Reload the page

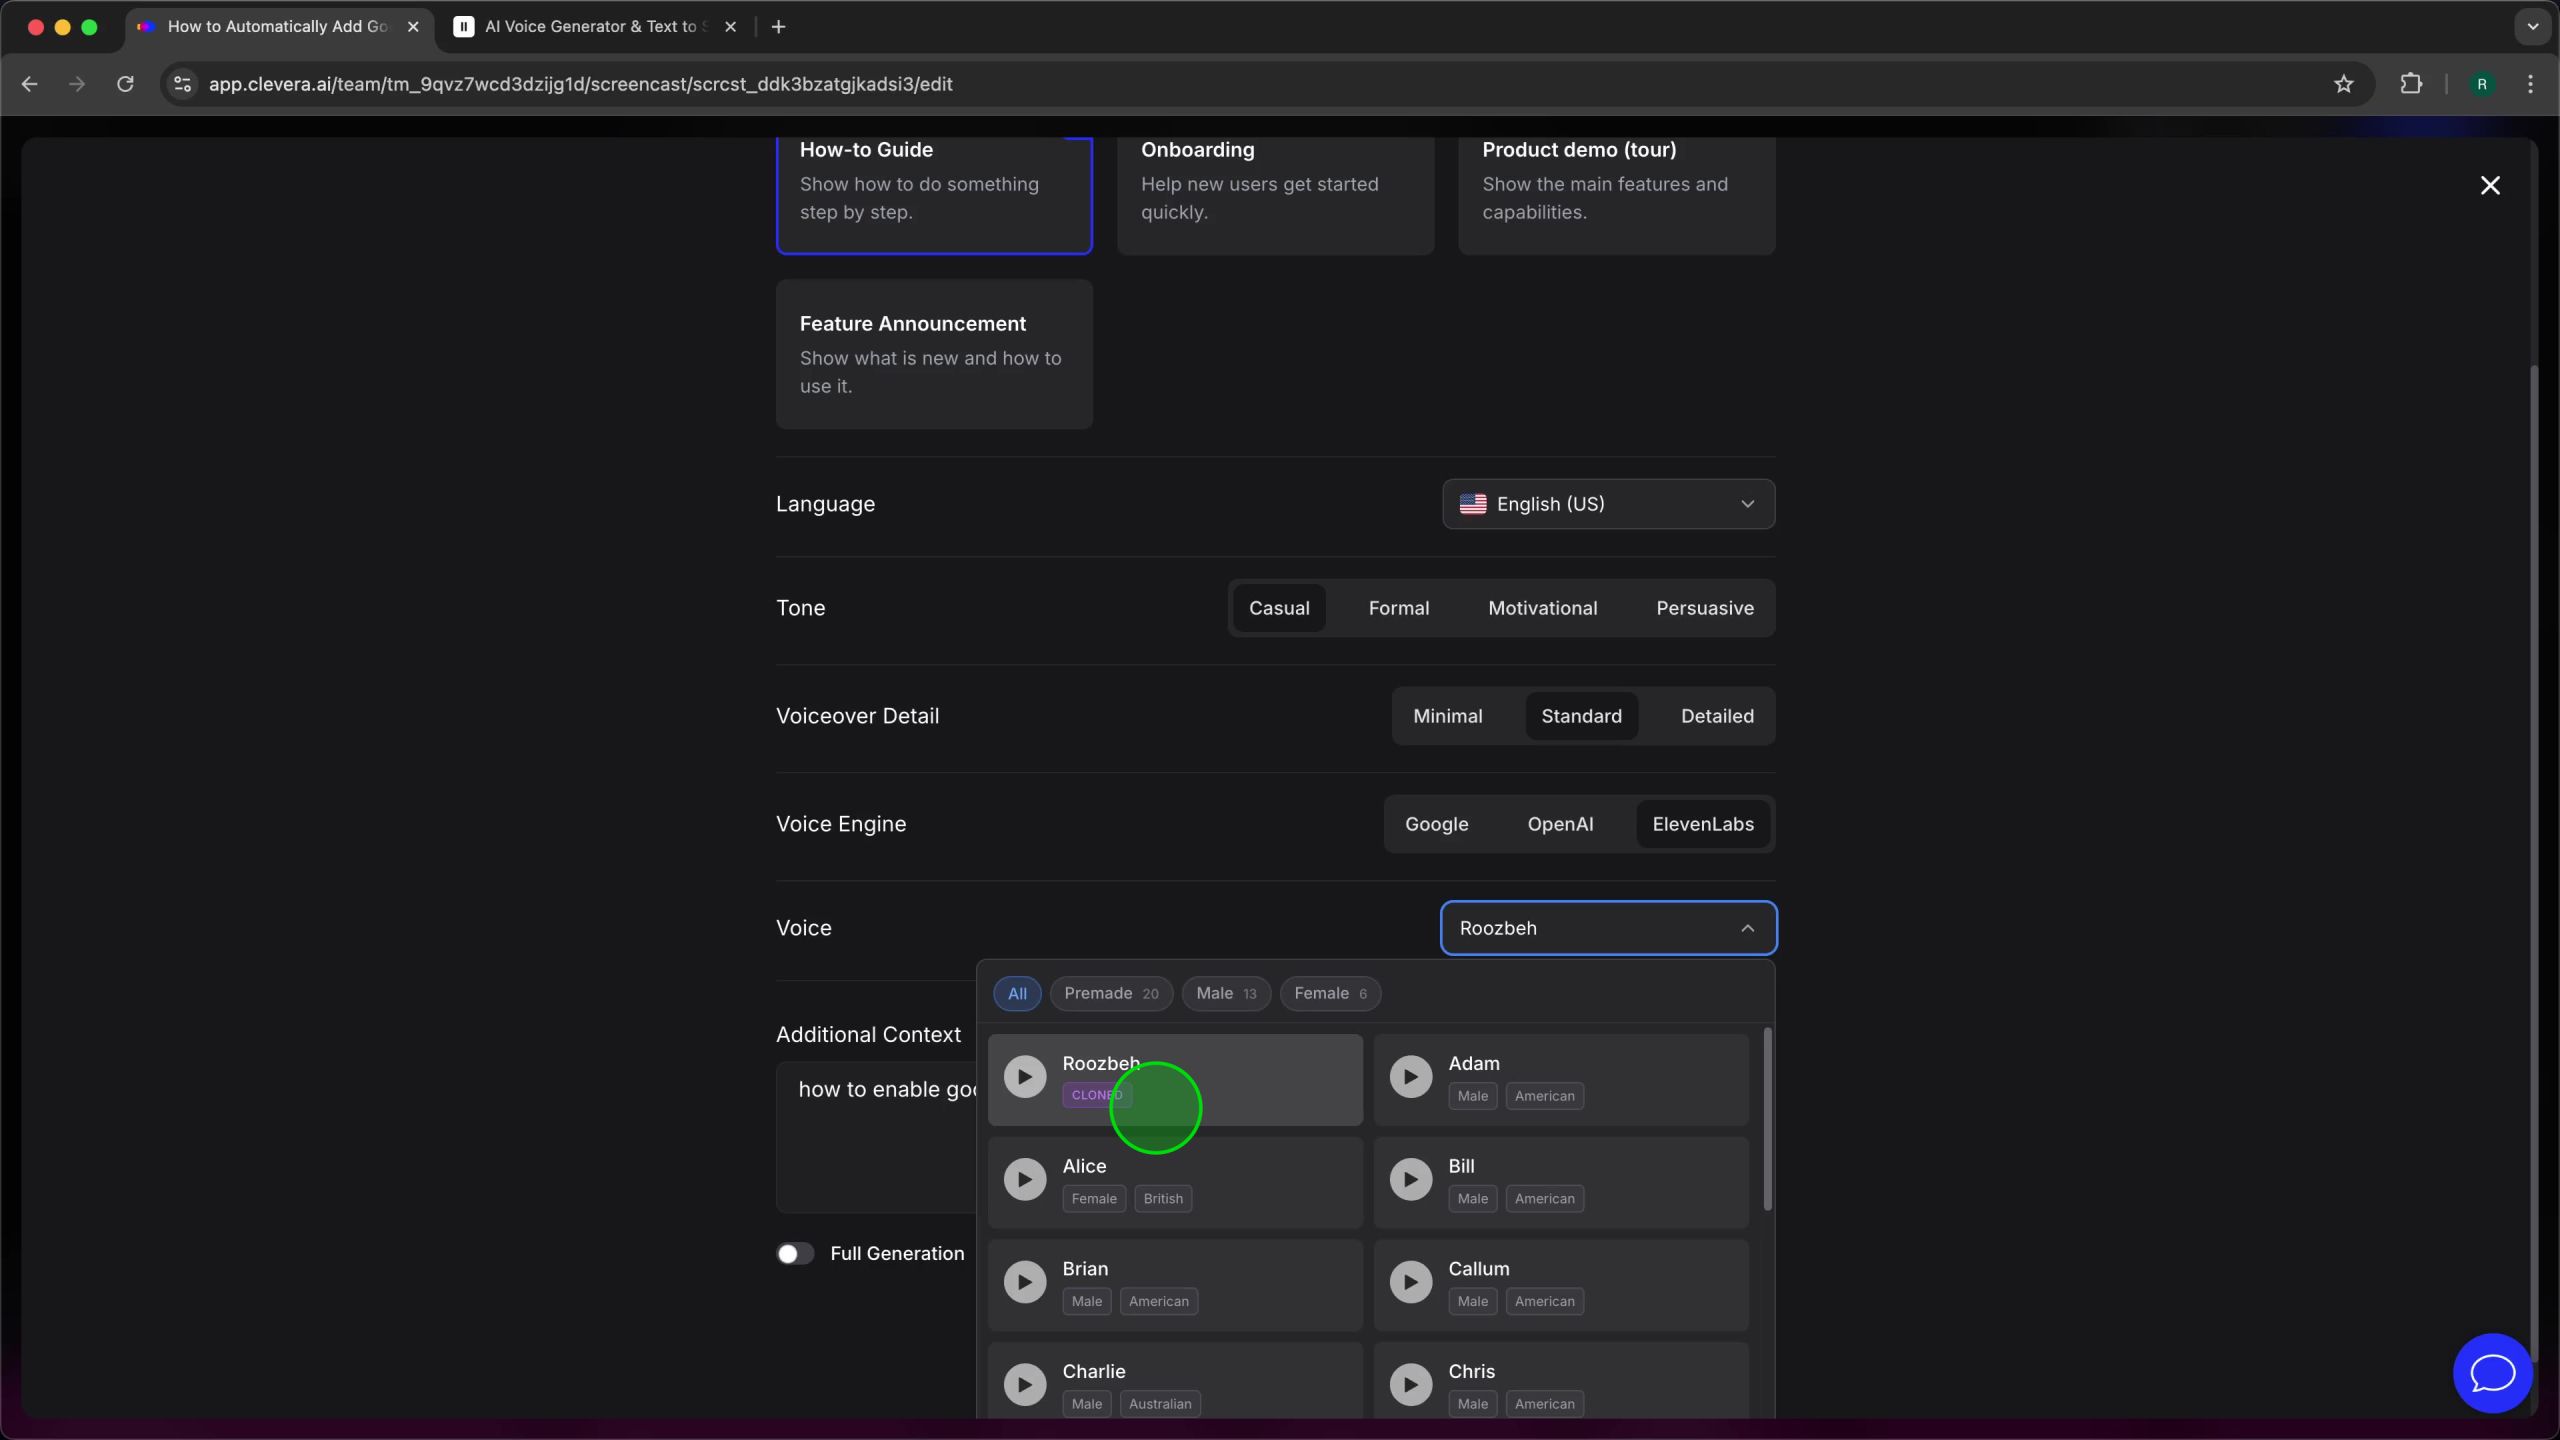click(x=125, y=84)
